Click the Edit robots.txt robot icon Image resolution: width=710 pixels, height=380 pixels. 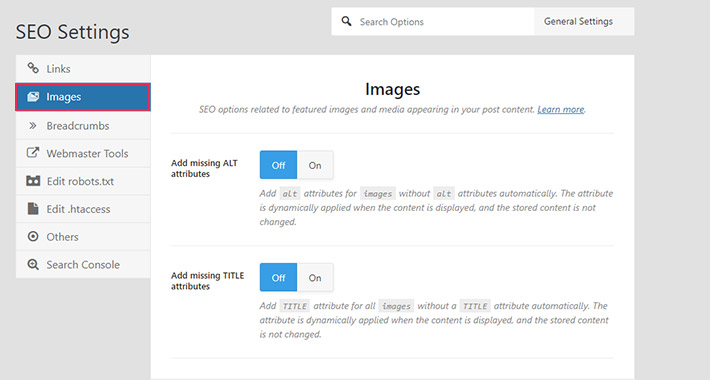tap(33, 181)
